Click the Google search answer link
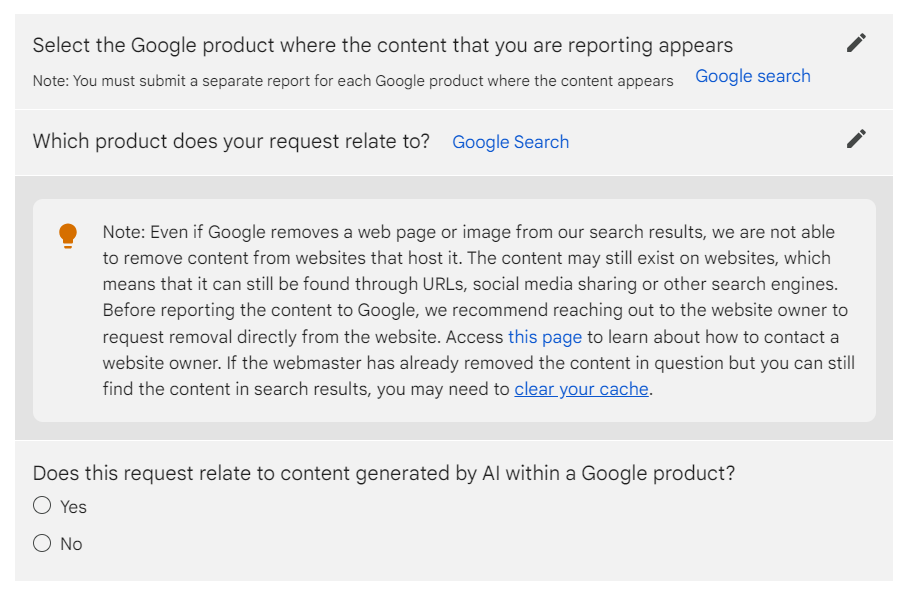This screenshot has width=908, height=592. click(x=752, y=76)
